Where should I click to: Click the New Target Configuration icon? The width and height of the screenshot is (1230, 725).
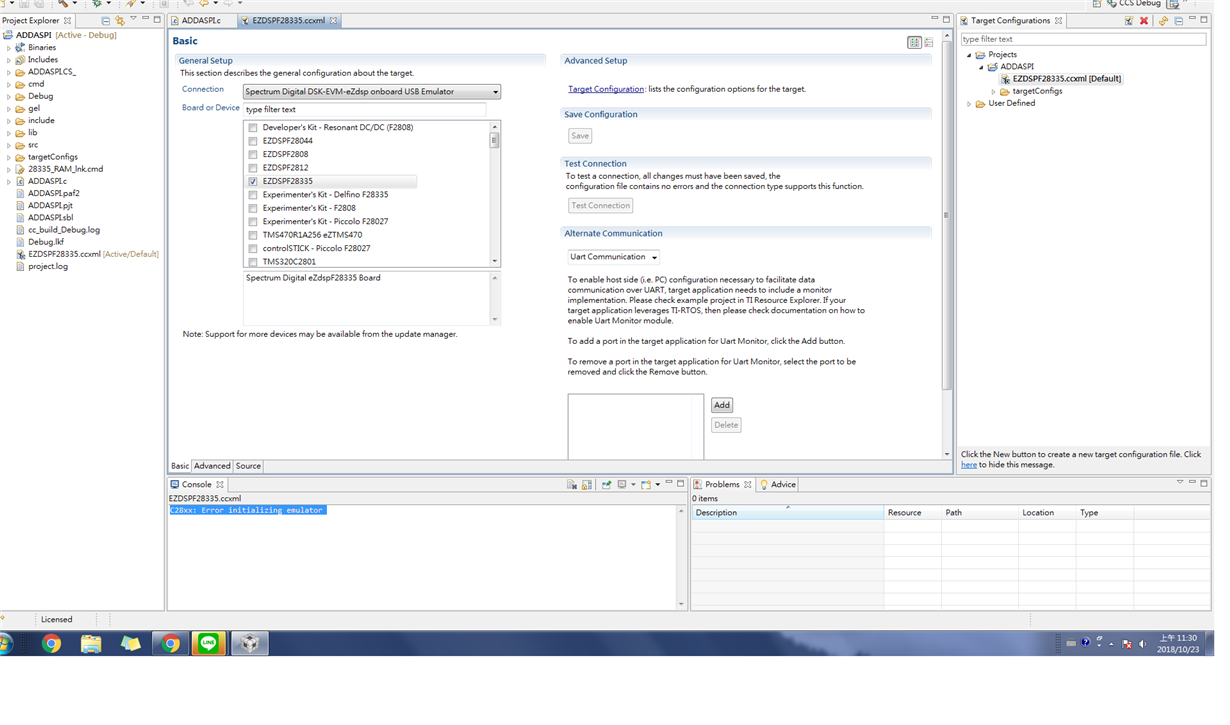pos(1129,20)
